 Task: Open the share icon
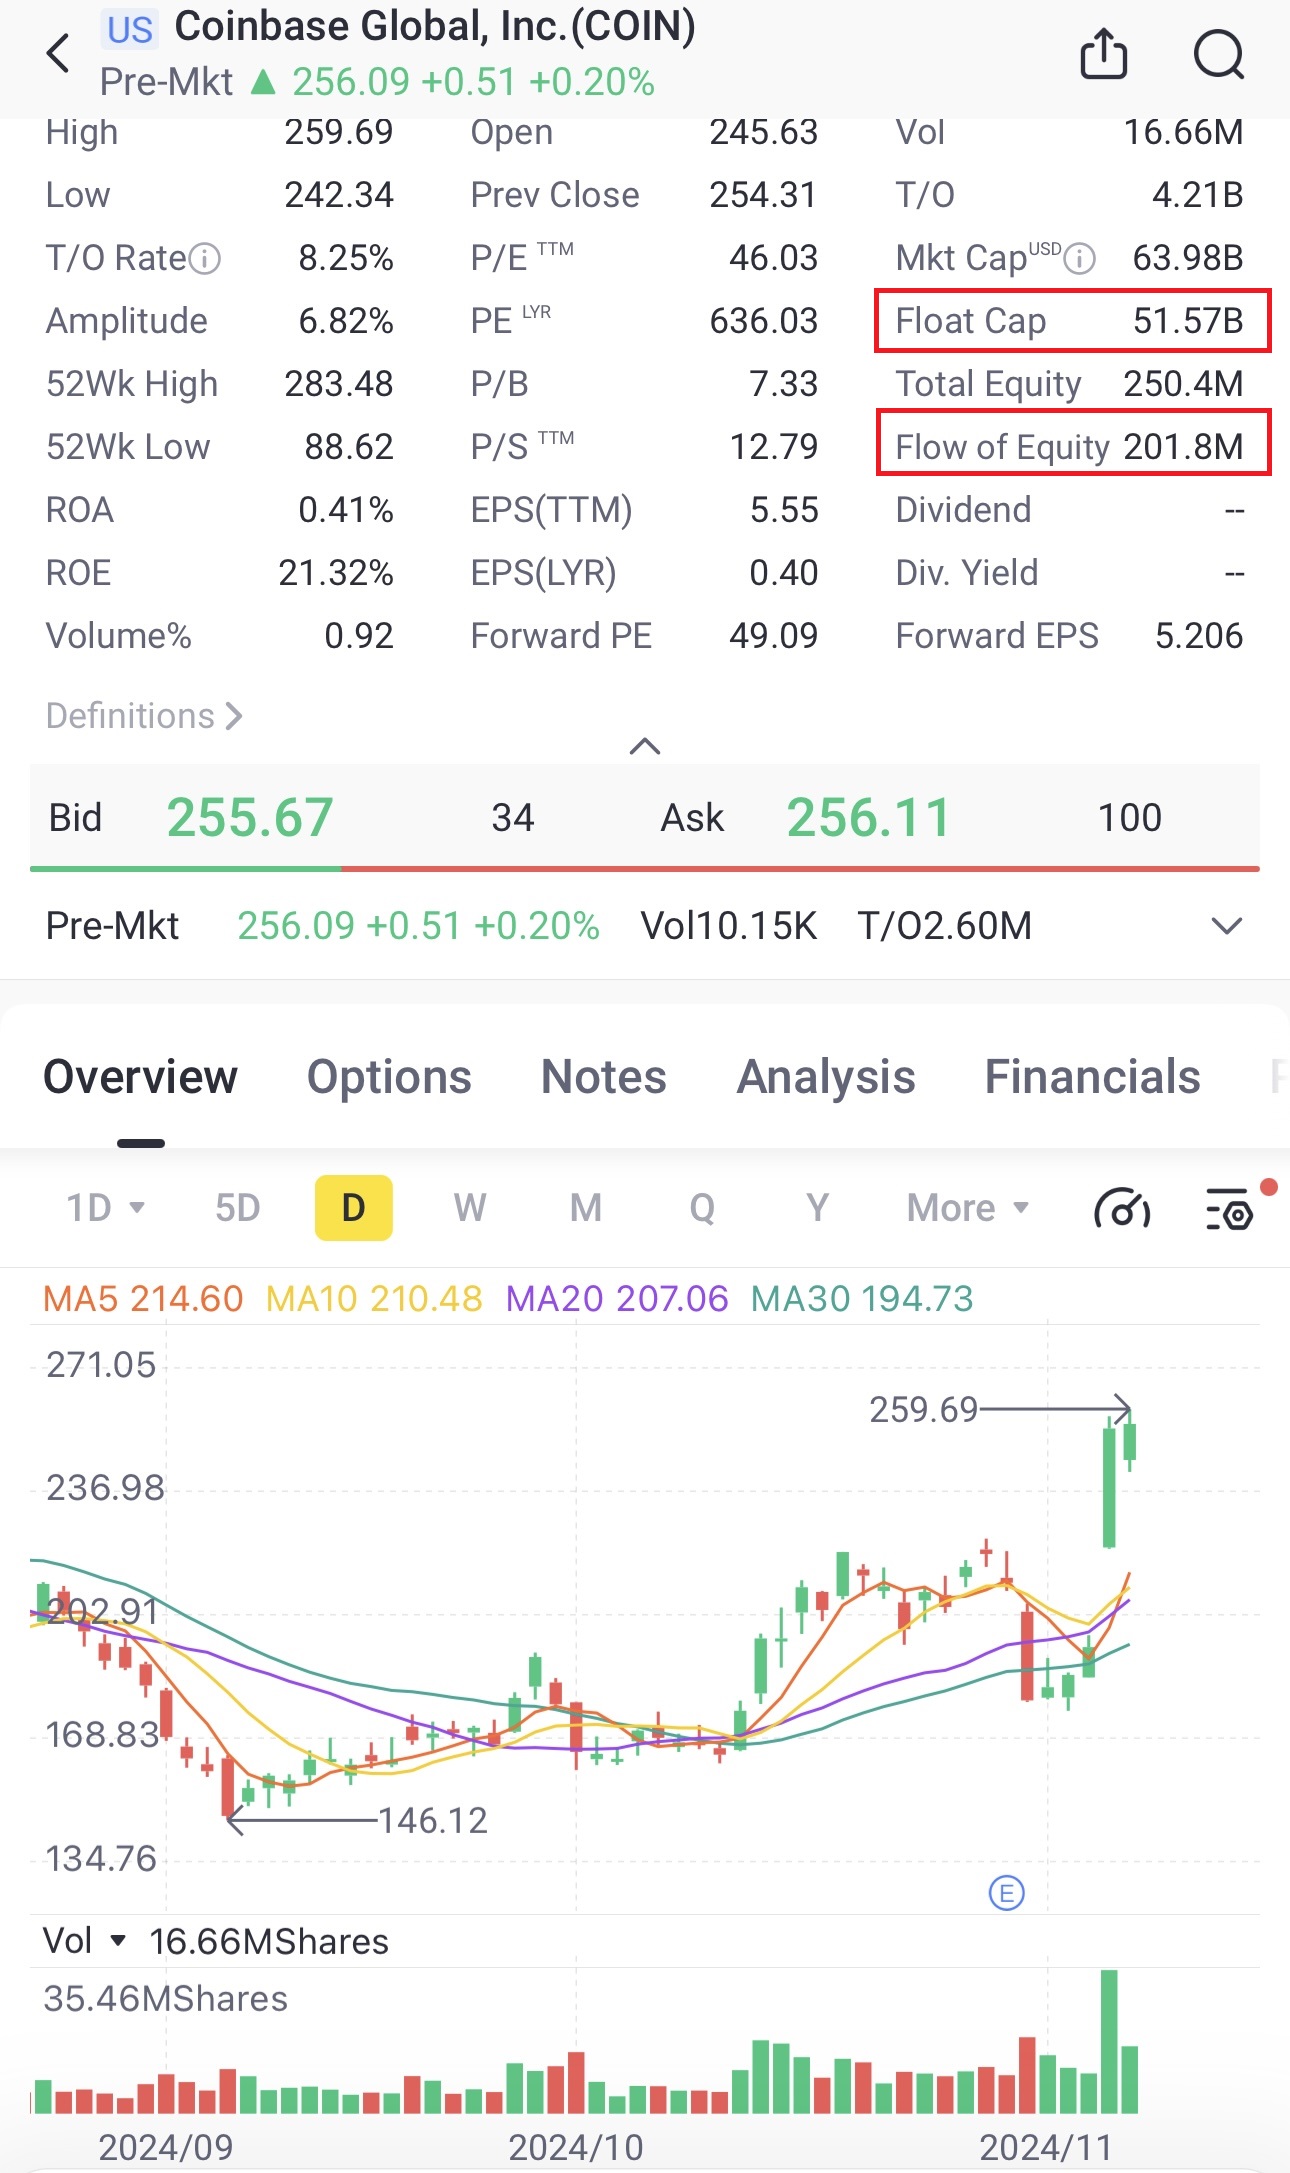coord(1104,53)
